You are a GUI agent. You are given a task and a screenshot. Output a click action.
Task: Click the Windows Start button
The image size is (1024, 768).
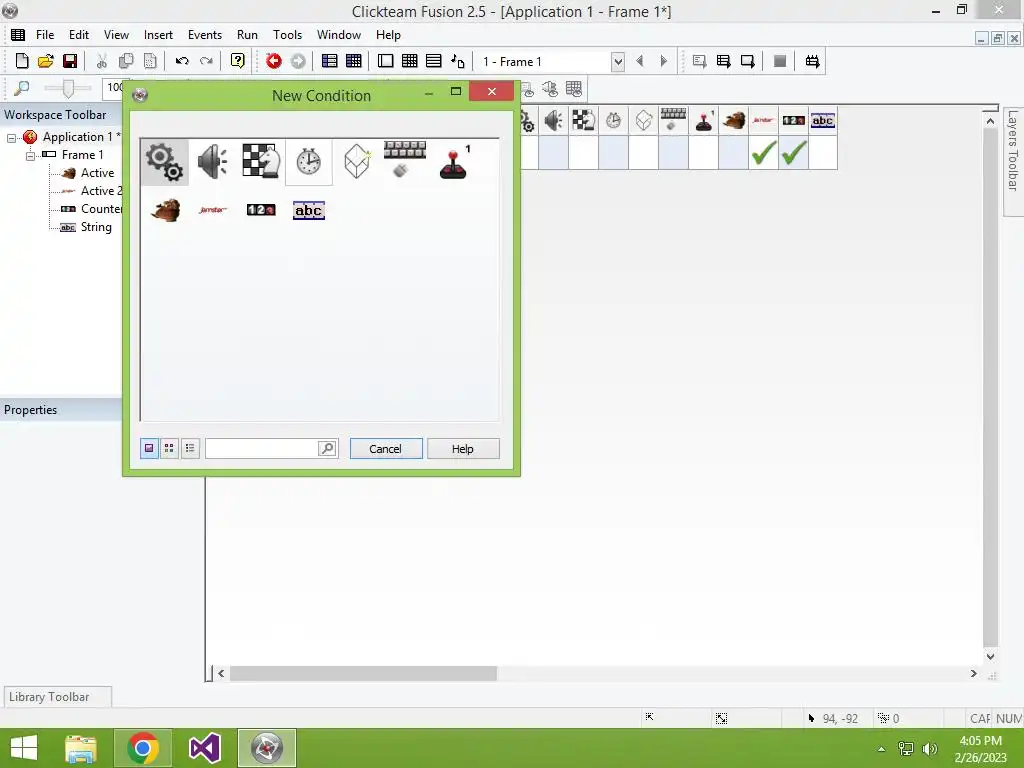(24, 748)
